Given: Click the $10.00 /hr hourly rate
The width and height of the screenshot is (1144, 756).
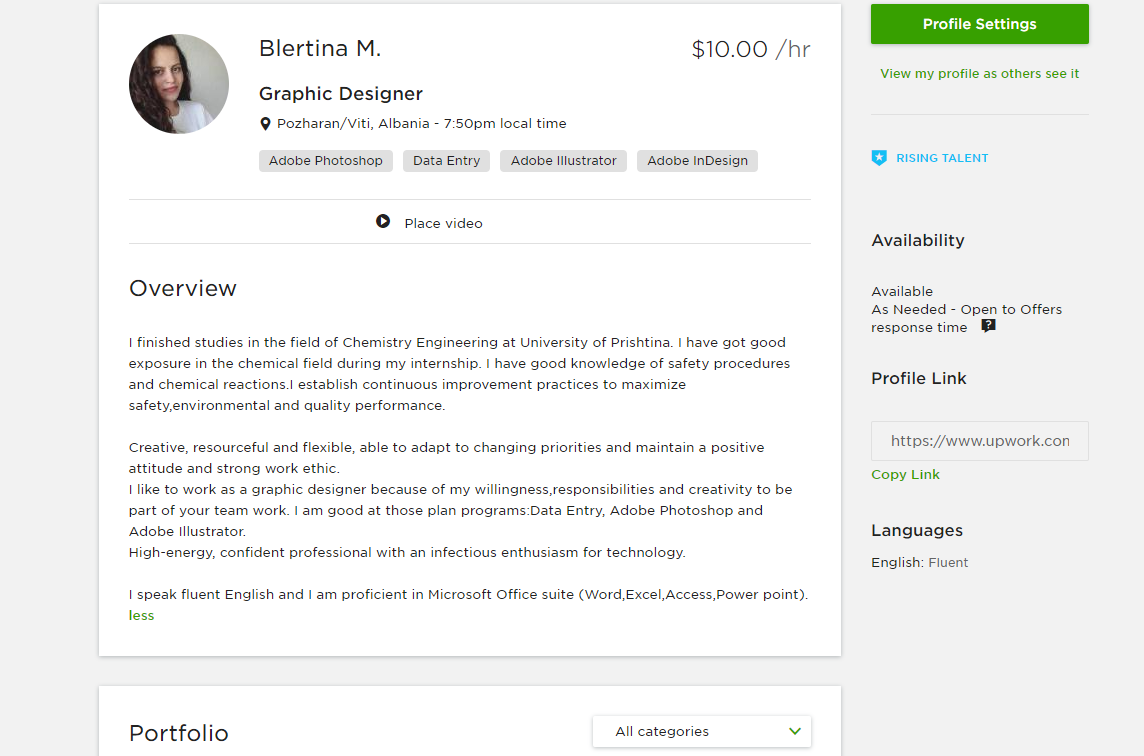Looking at the screenshot, I should tap(751, 49).
